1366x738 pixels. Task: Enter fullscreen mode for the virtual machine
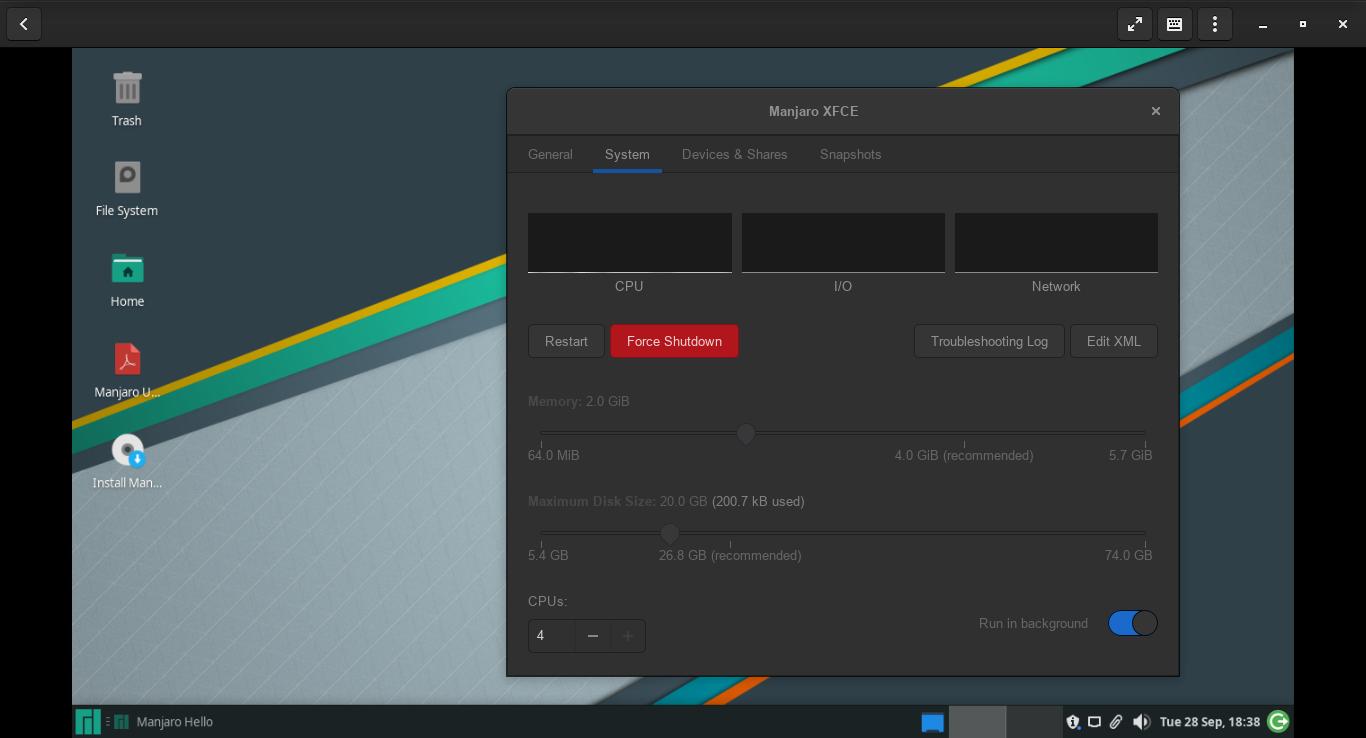[1135, 24]
